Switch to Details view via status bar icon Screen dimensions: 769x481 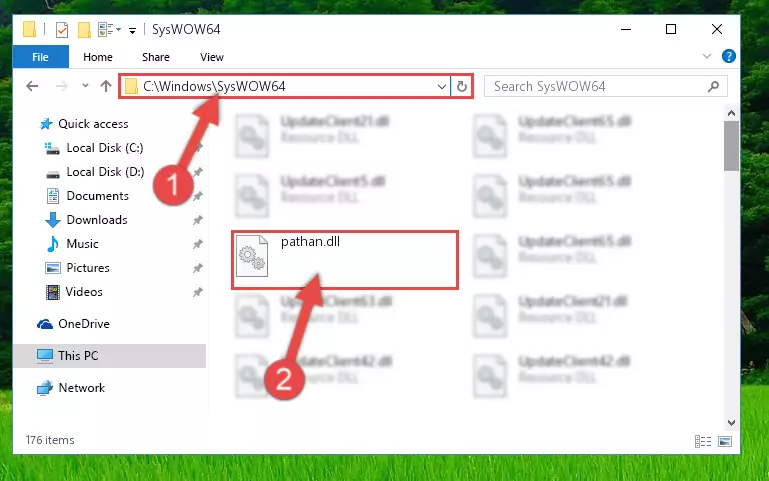coord(703,441)
